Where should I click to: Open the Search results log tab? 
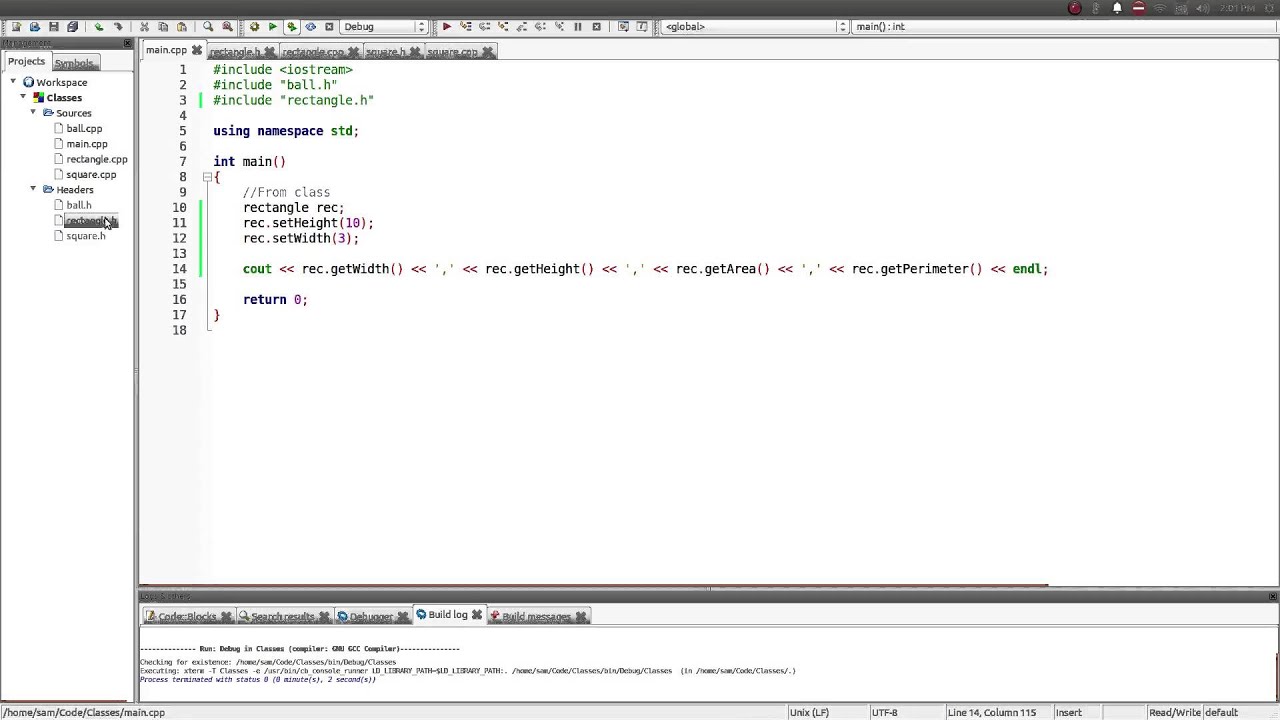283,617
